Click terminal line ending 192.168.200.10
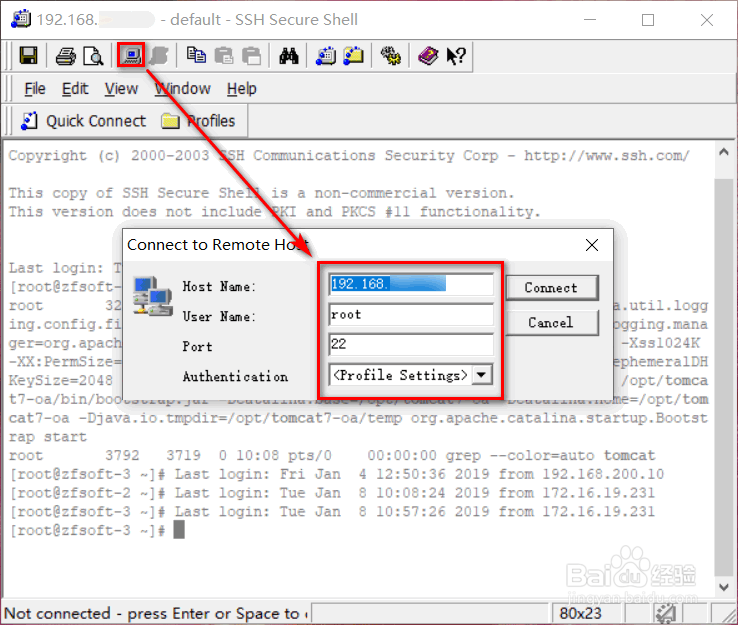The image size is (738, 625). coord(337,474)
